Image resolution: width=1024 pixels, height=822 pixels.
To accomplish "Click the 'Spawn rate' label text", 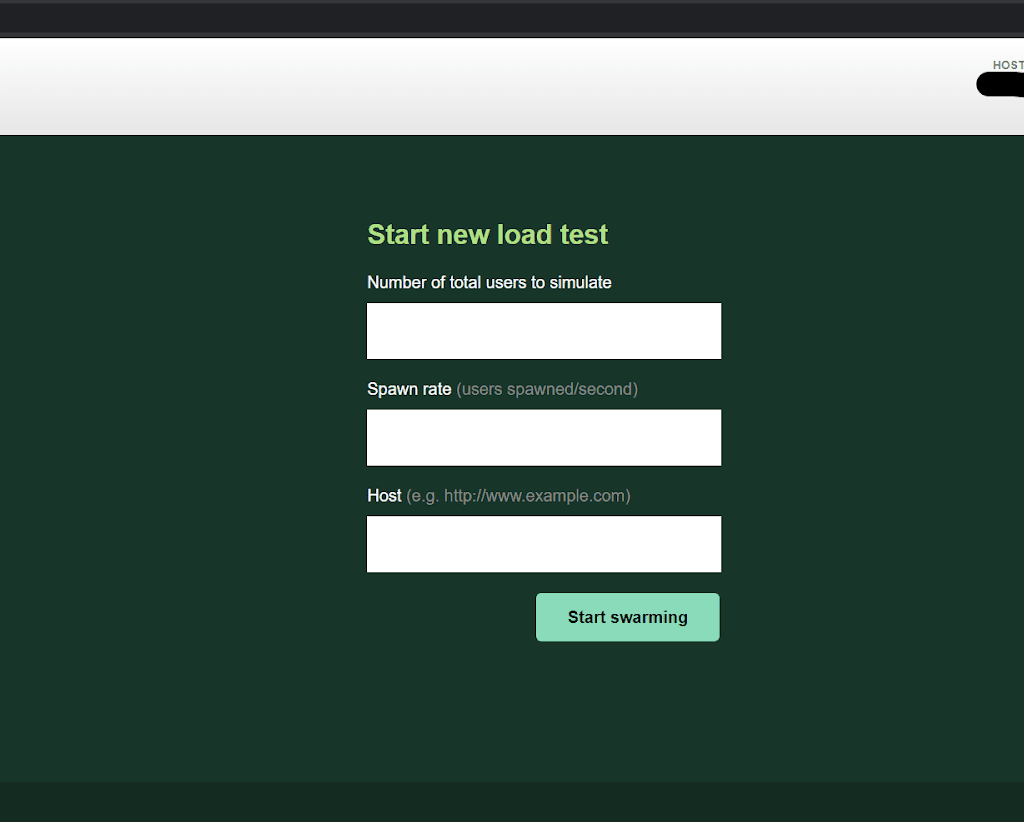I will (409, 389).
